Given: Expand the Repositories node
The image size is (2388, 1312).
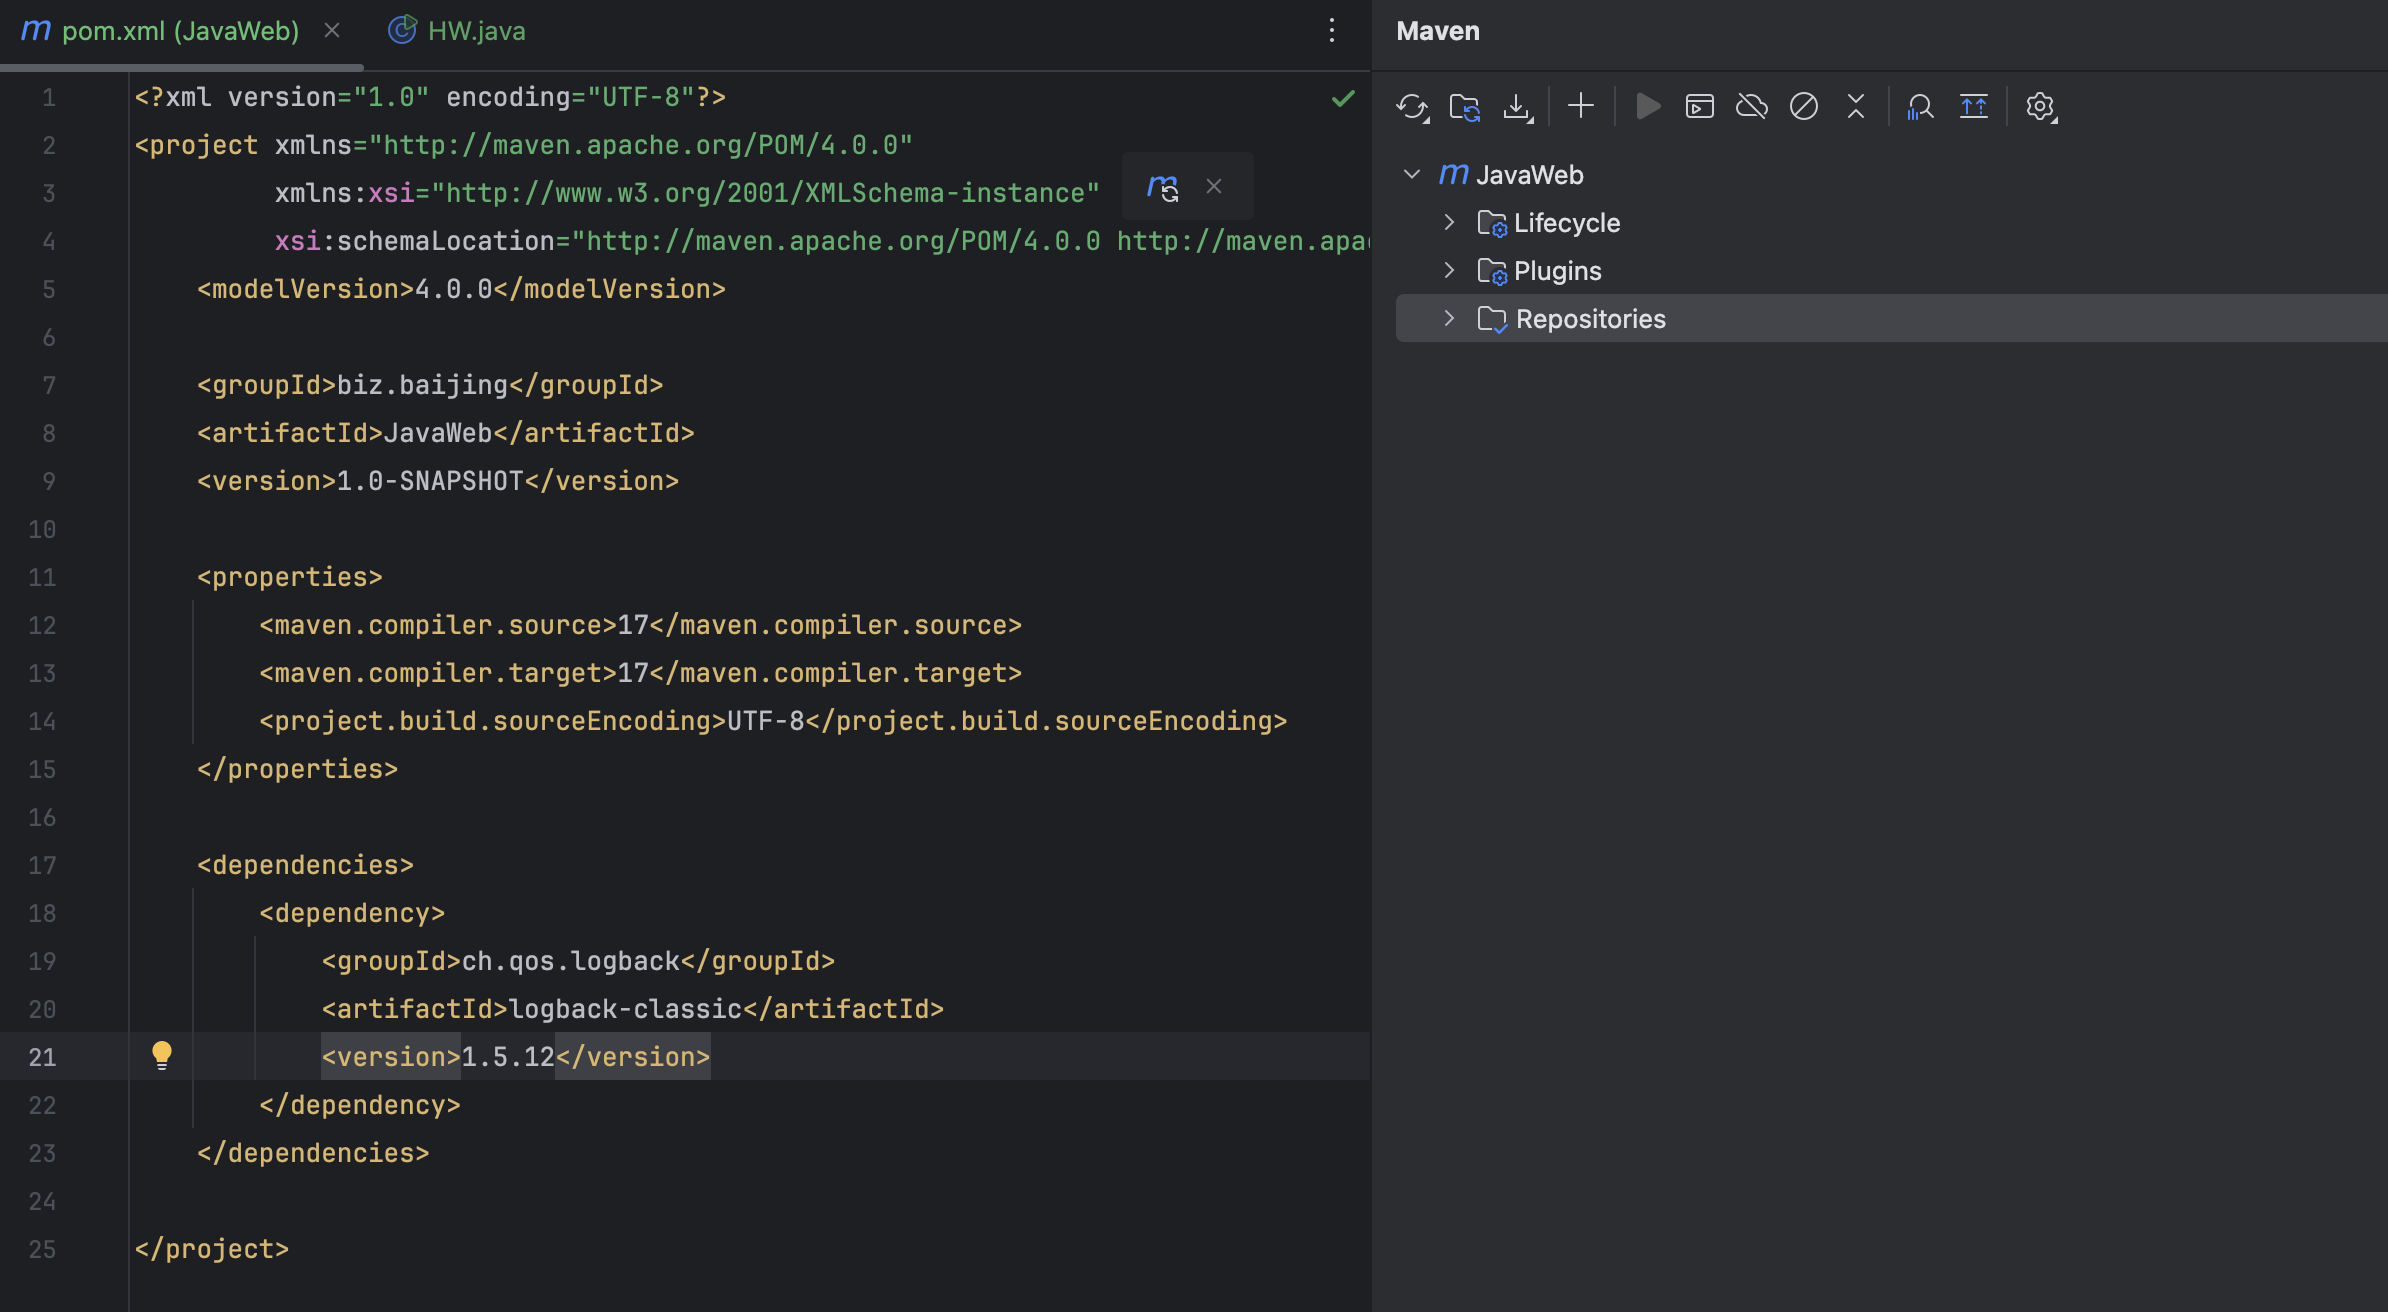Looking at the screenshot, I should coord(1449,318).
